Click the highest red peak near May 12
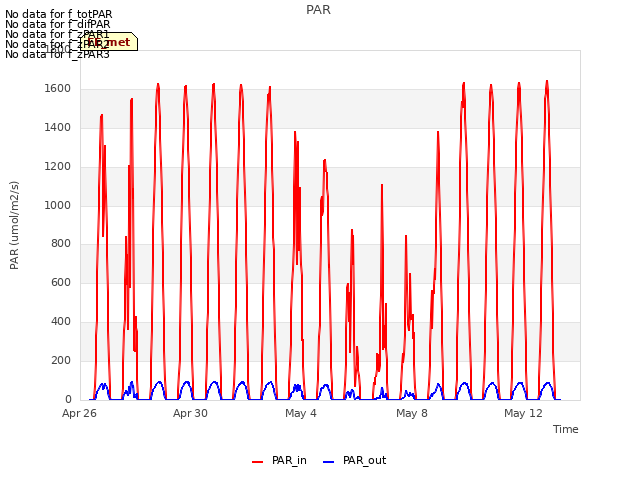The height and width of the screenshot is (480, 640). 547,82
